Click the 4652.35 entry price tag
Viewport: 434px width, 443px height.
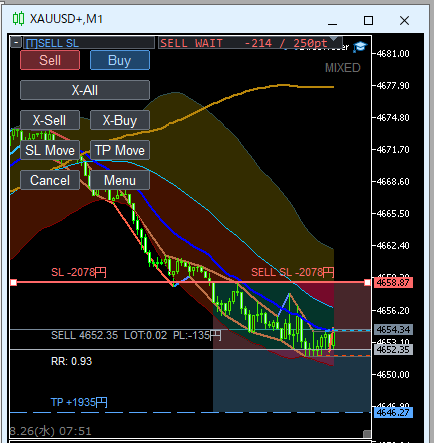(393, 350)
